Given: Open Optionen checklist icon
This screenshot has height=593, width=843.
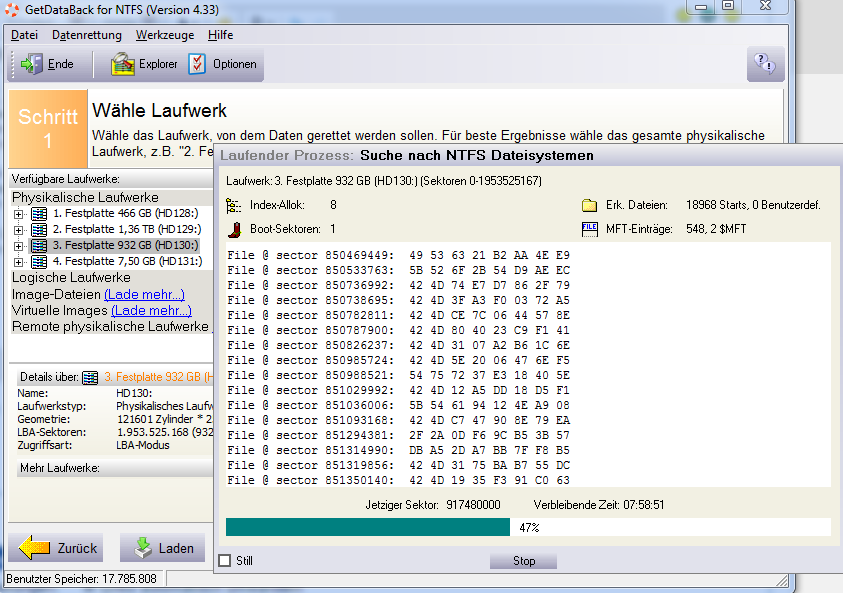Looking at the screenshot, I should coord(197,64).
